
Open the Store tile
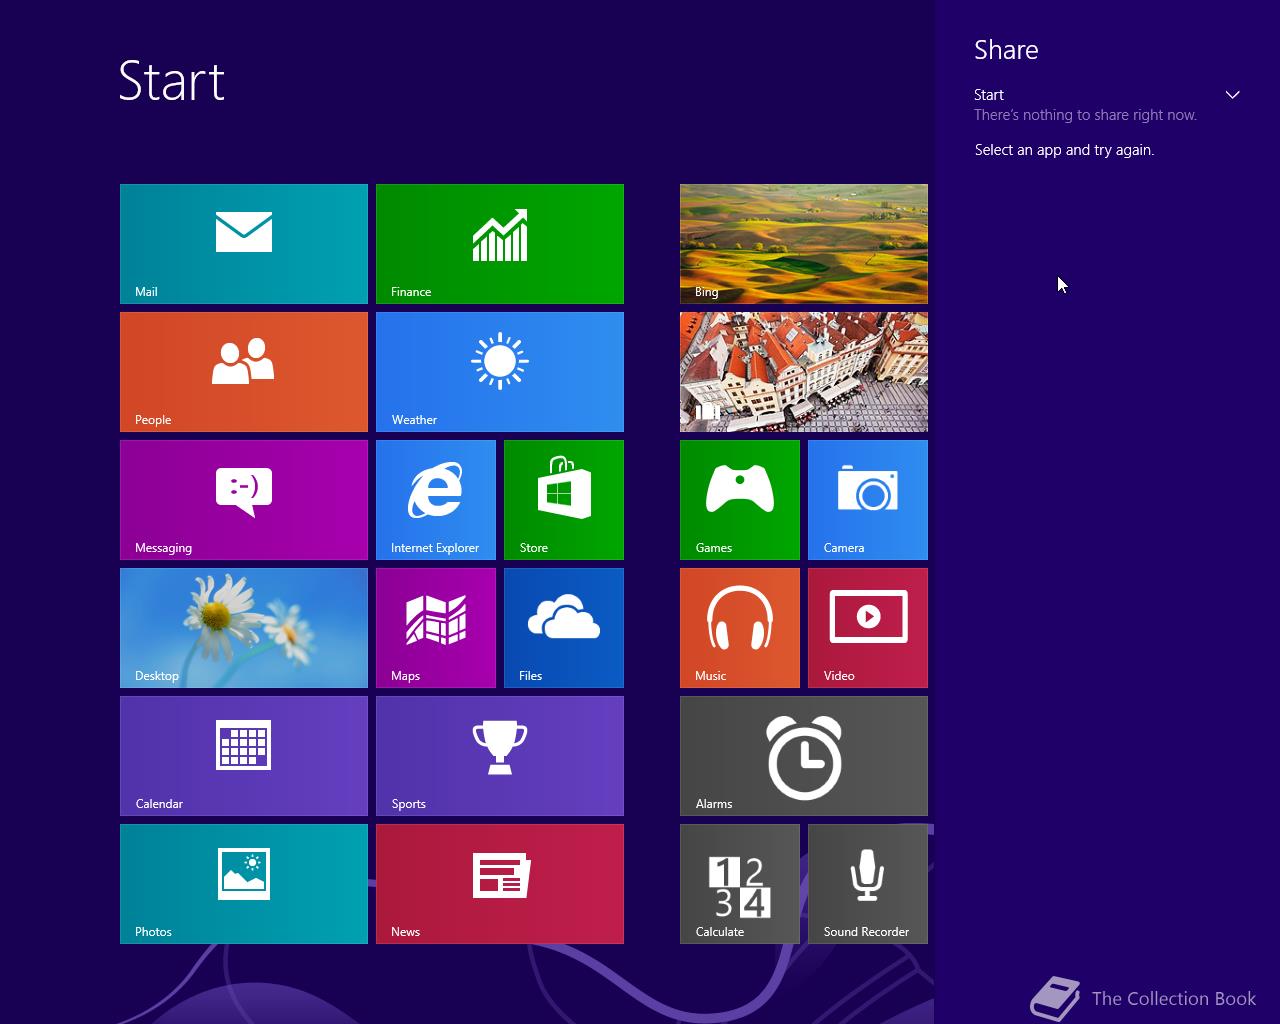point(564,500)
